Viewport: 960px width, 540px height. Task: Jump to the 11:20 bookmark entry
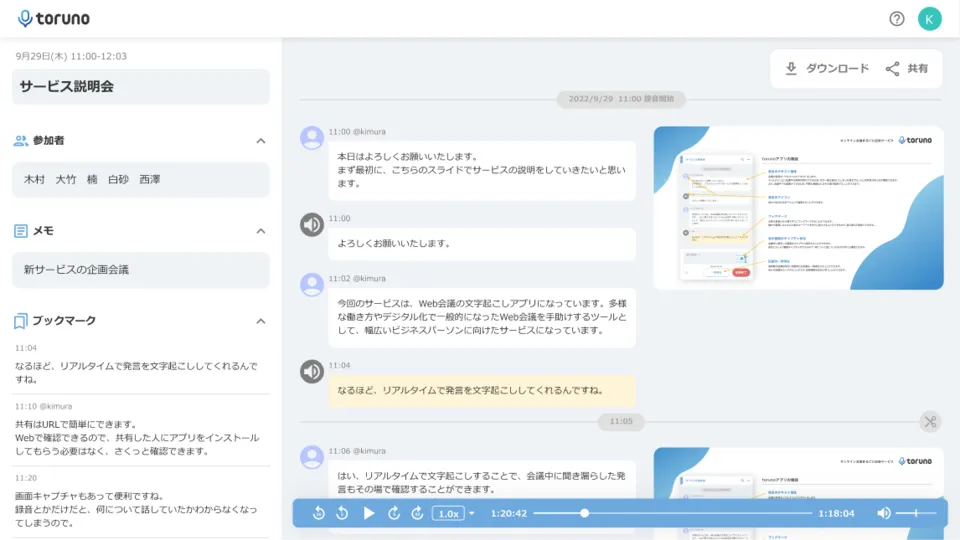pos(141,501)
